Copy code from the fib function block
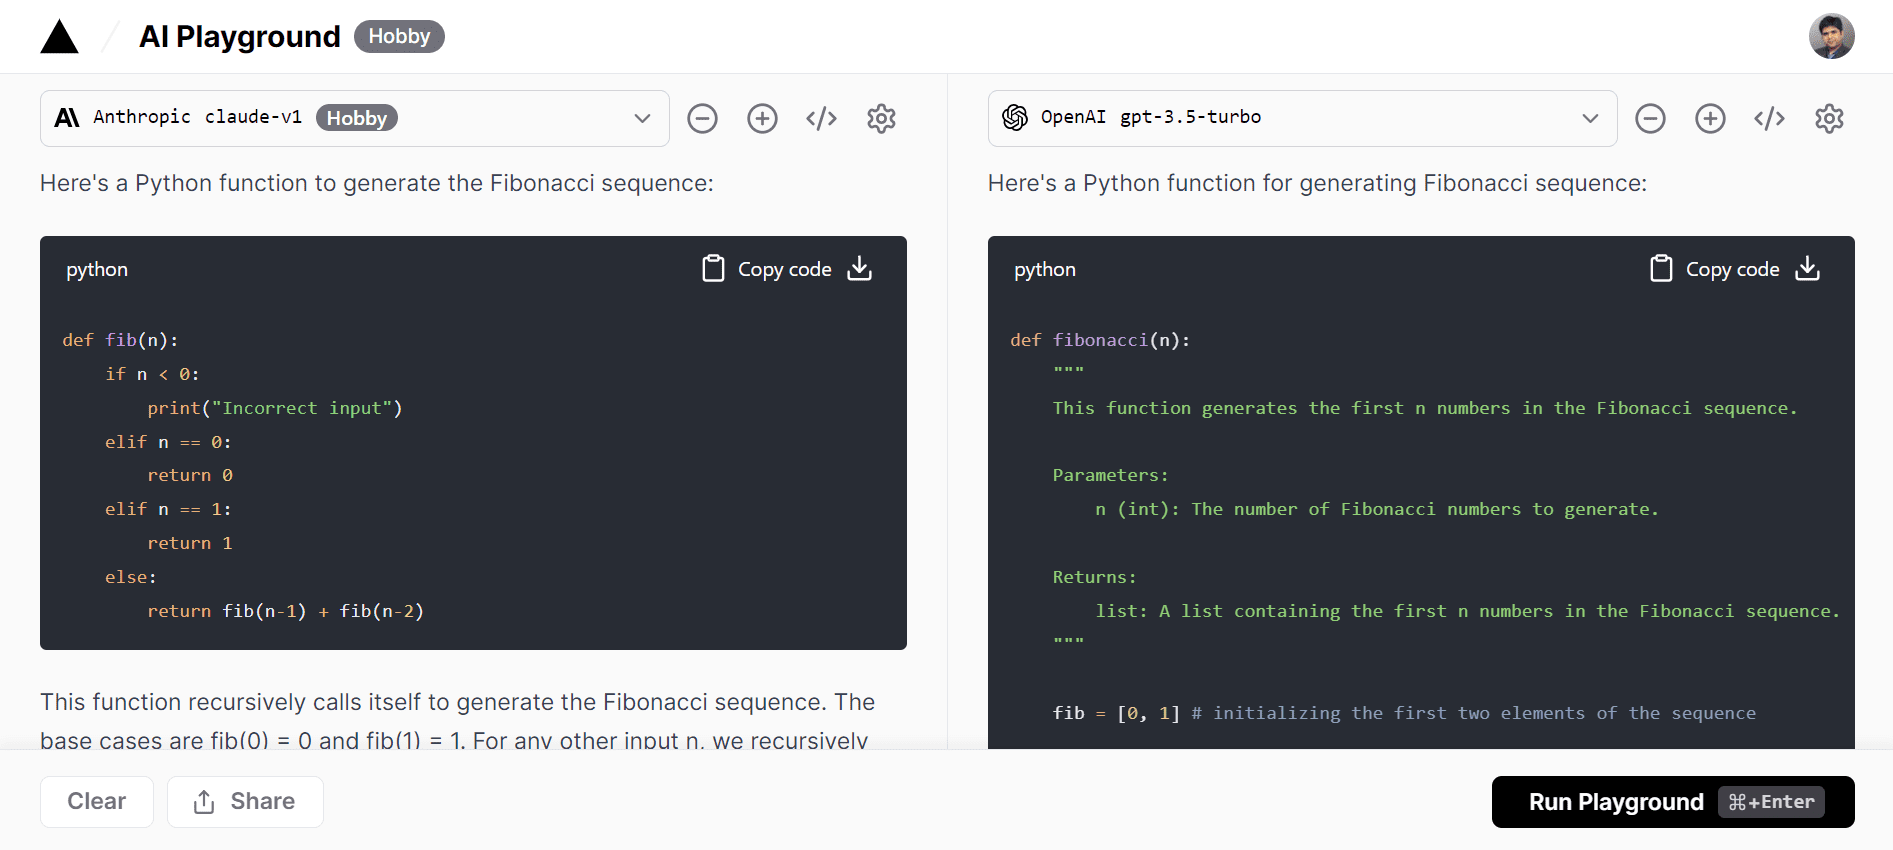 coord(767,269)
